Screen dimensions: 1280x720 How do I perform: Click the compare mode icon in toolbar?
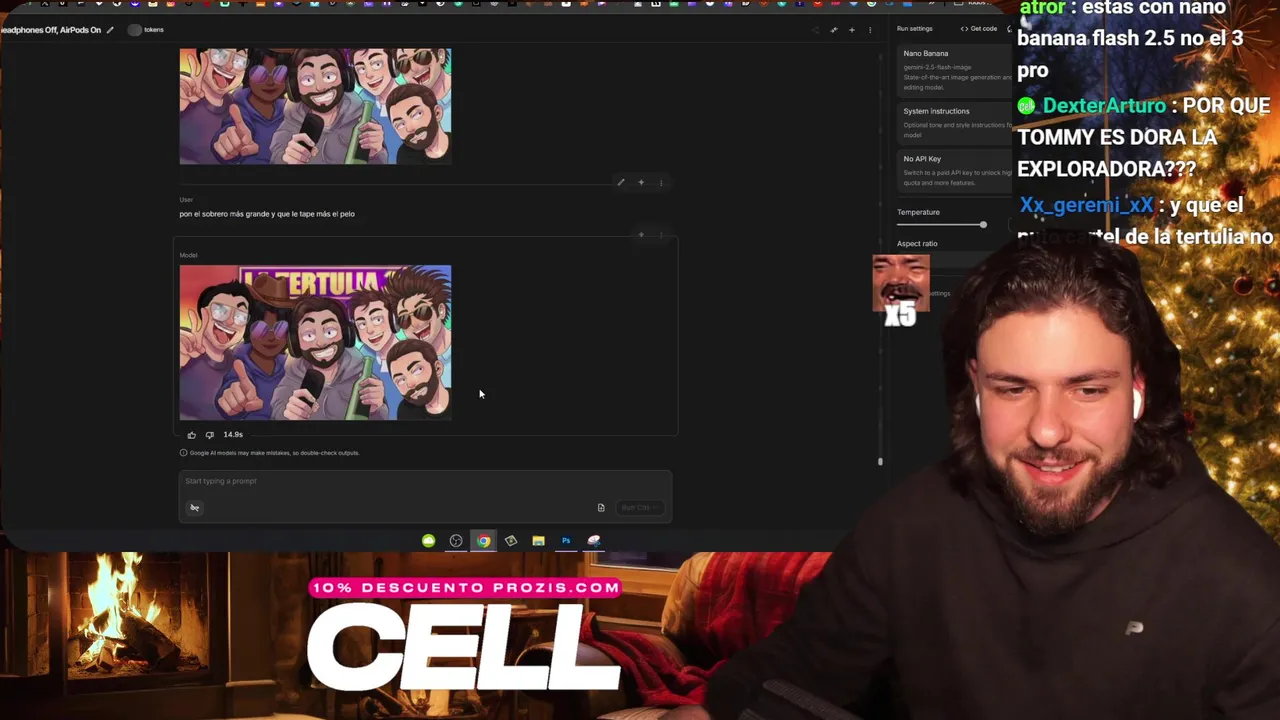coord(834,30)
